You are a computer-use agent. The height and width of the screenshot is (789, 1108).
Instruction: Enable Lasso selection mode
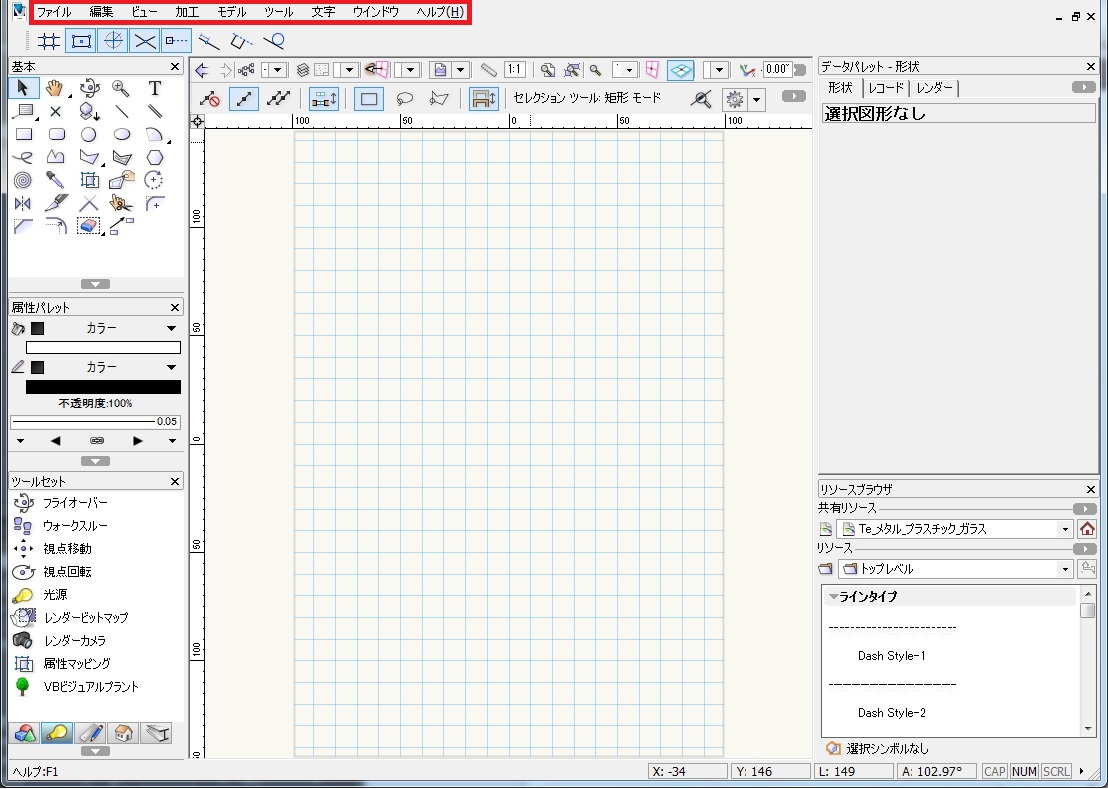[x=404, y=99]
